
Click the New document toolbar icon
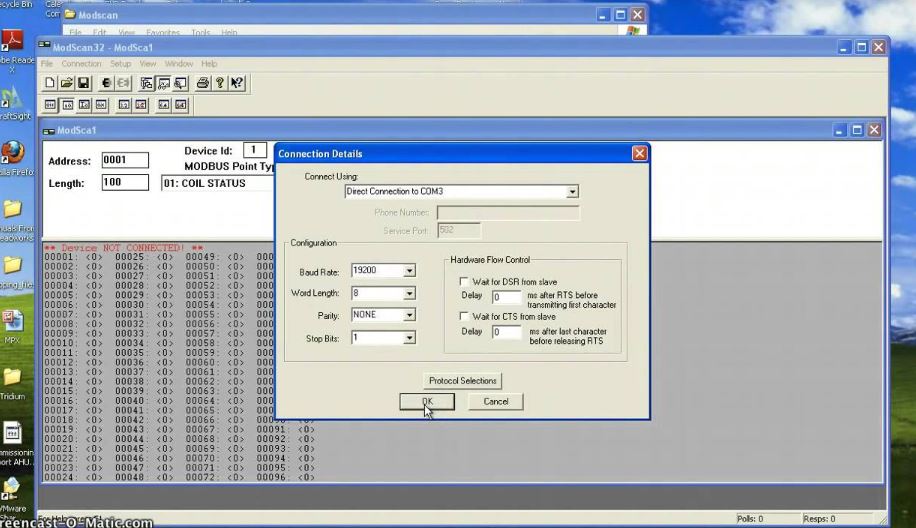click(x=50, y=83)
